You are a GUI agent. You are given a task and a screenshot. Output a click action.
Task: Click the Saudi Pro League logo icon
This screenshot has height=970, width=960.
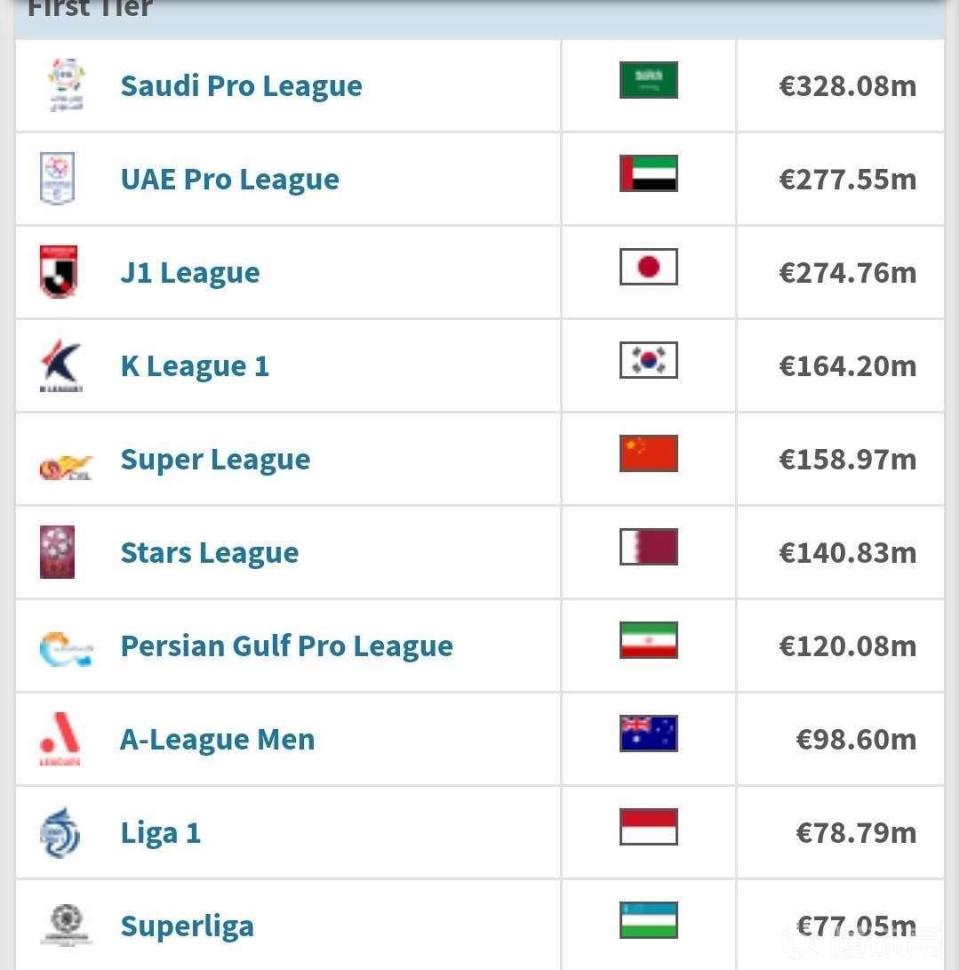(x=66, y=85)
